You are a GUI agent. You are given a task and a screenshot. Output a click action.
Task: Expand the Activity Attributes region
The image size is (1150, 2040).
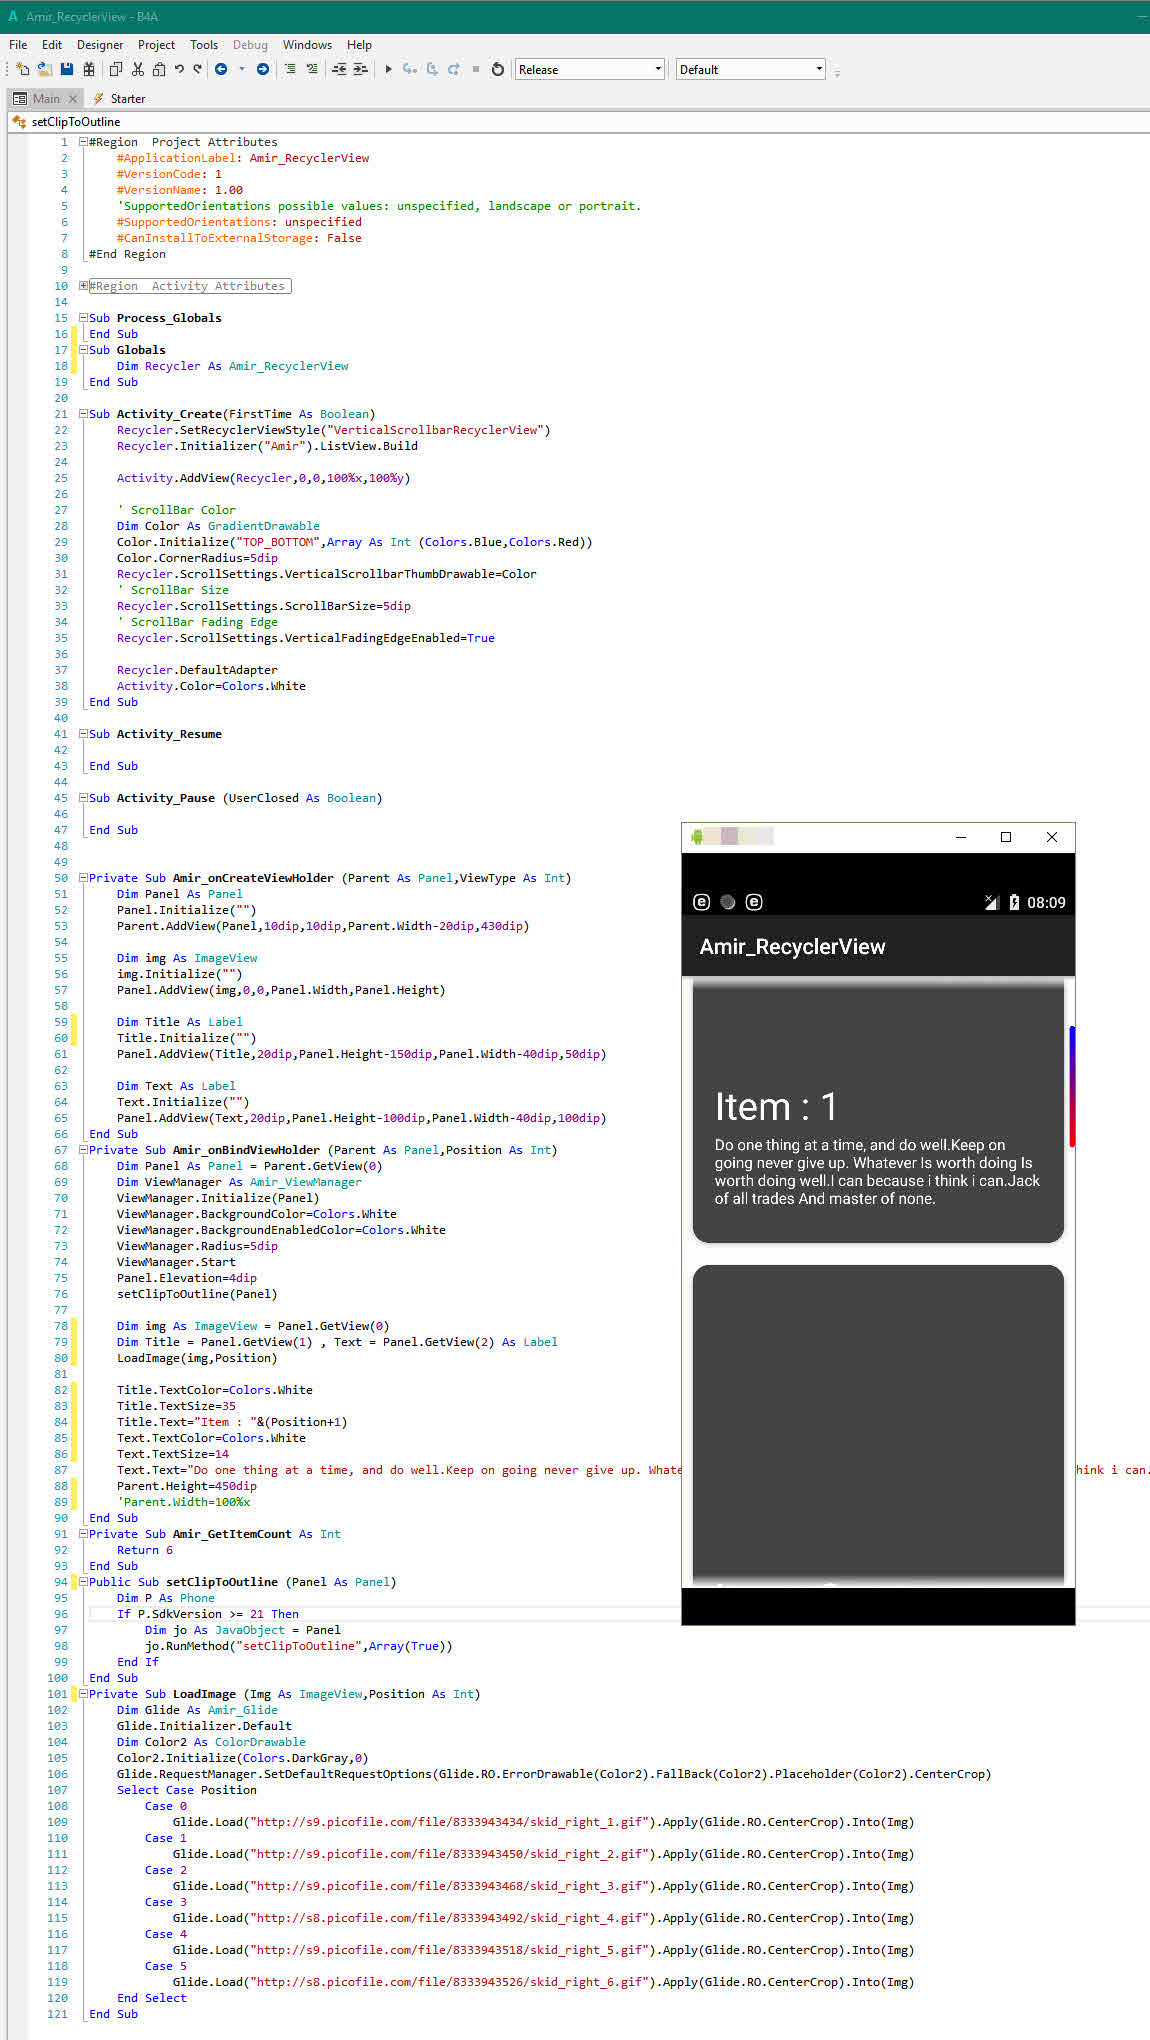[84, 286]
